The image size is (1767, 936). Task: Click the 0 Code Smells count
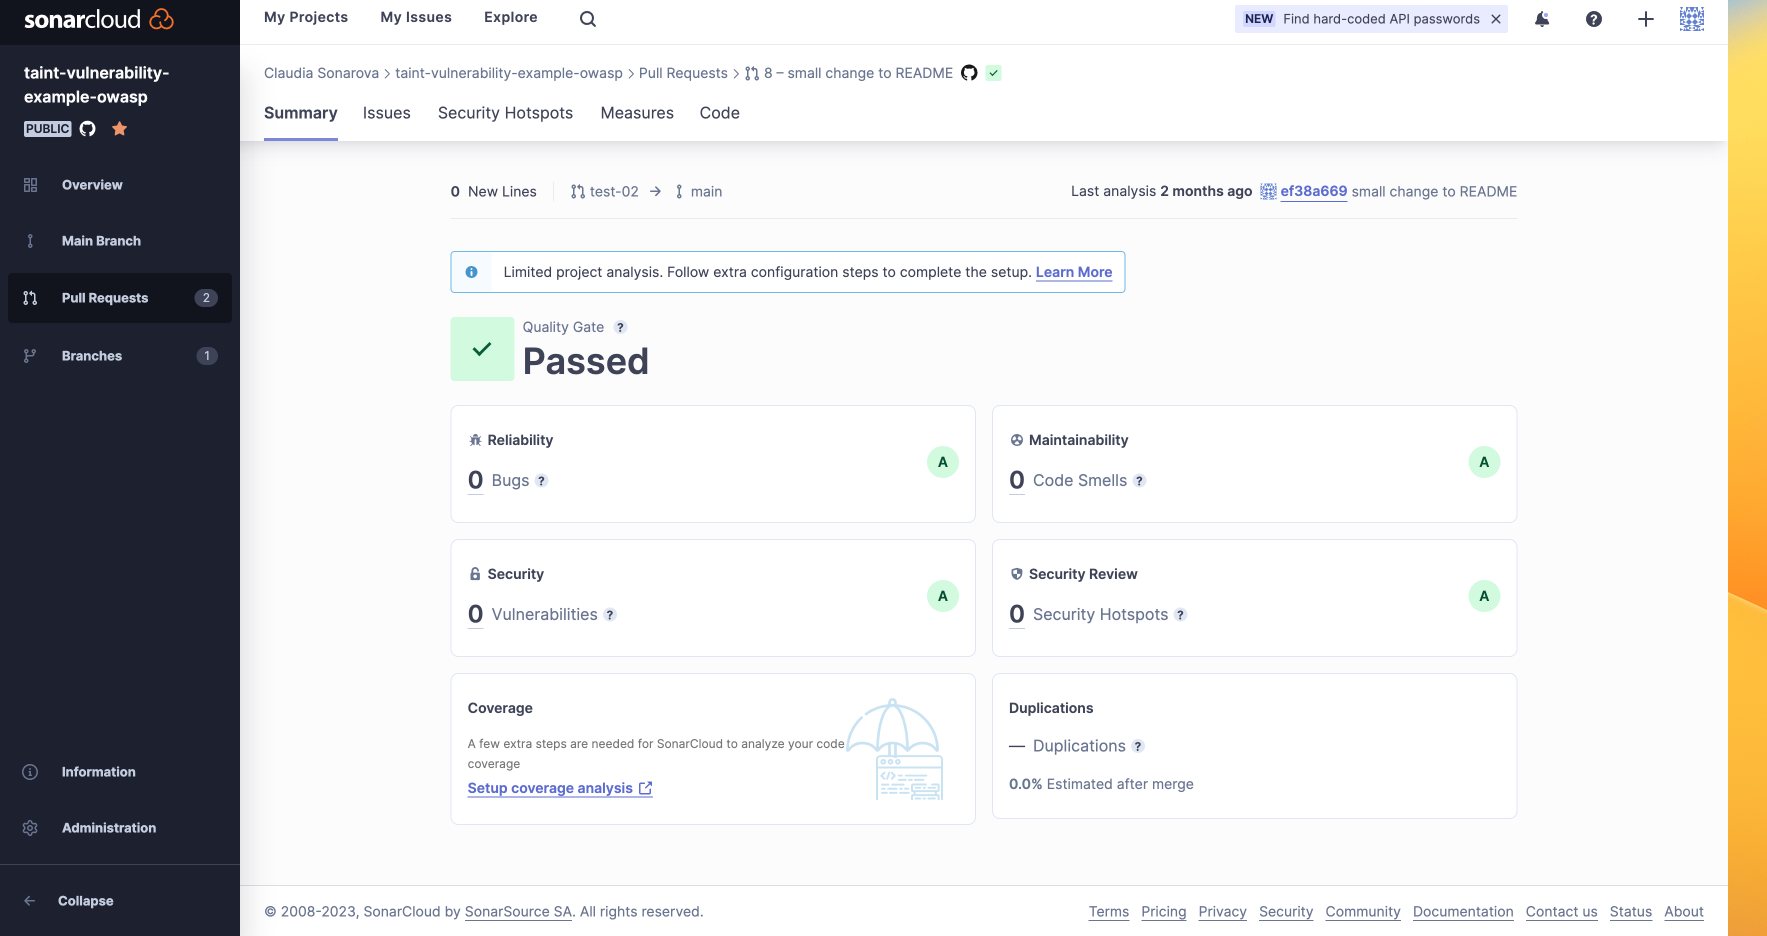1017,481
